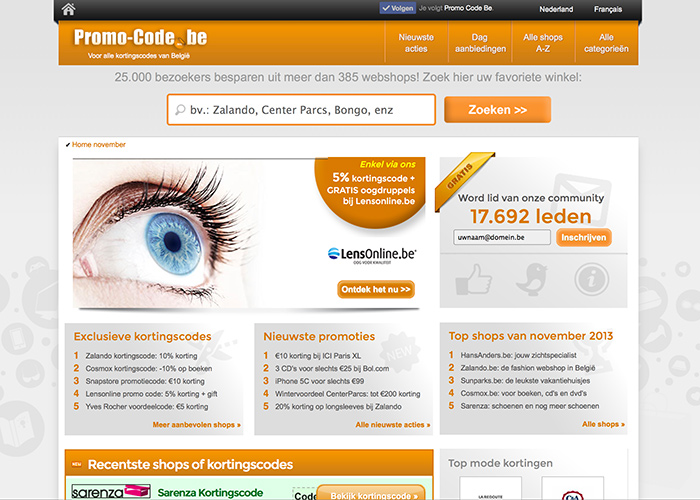This screenshot has width=700, height=500.
Task: Open Dag aanbiedingen menu
Action: coord(480,43)
